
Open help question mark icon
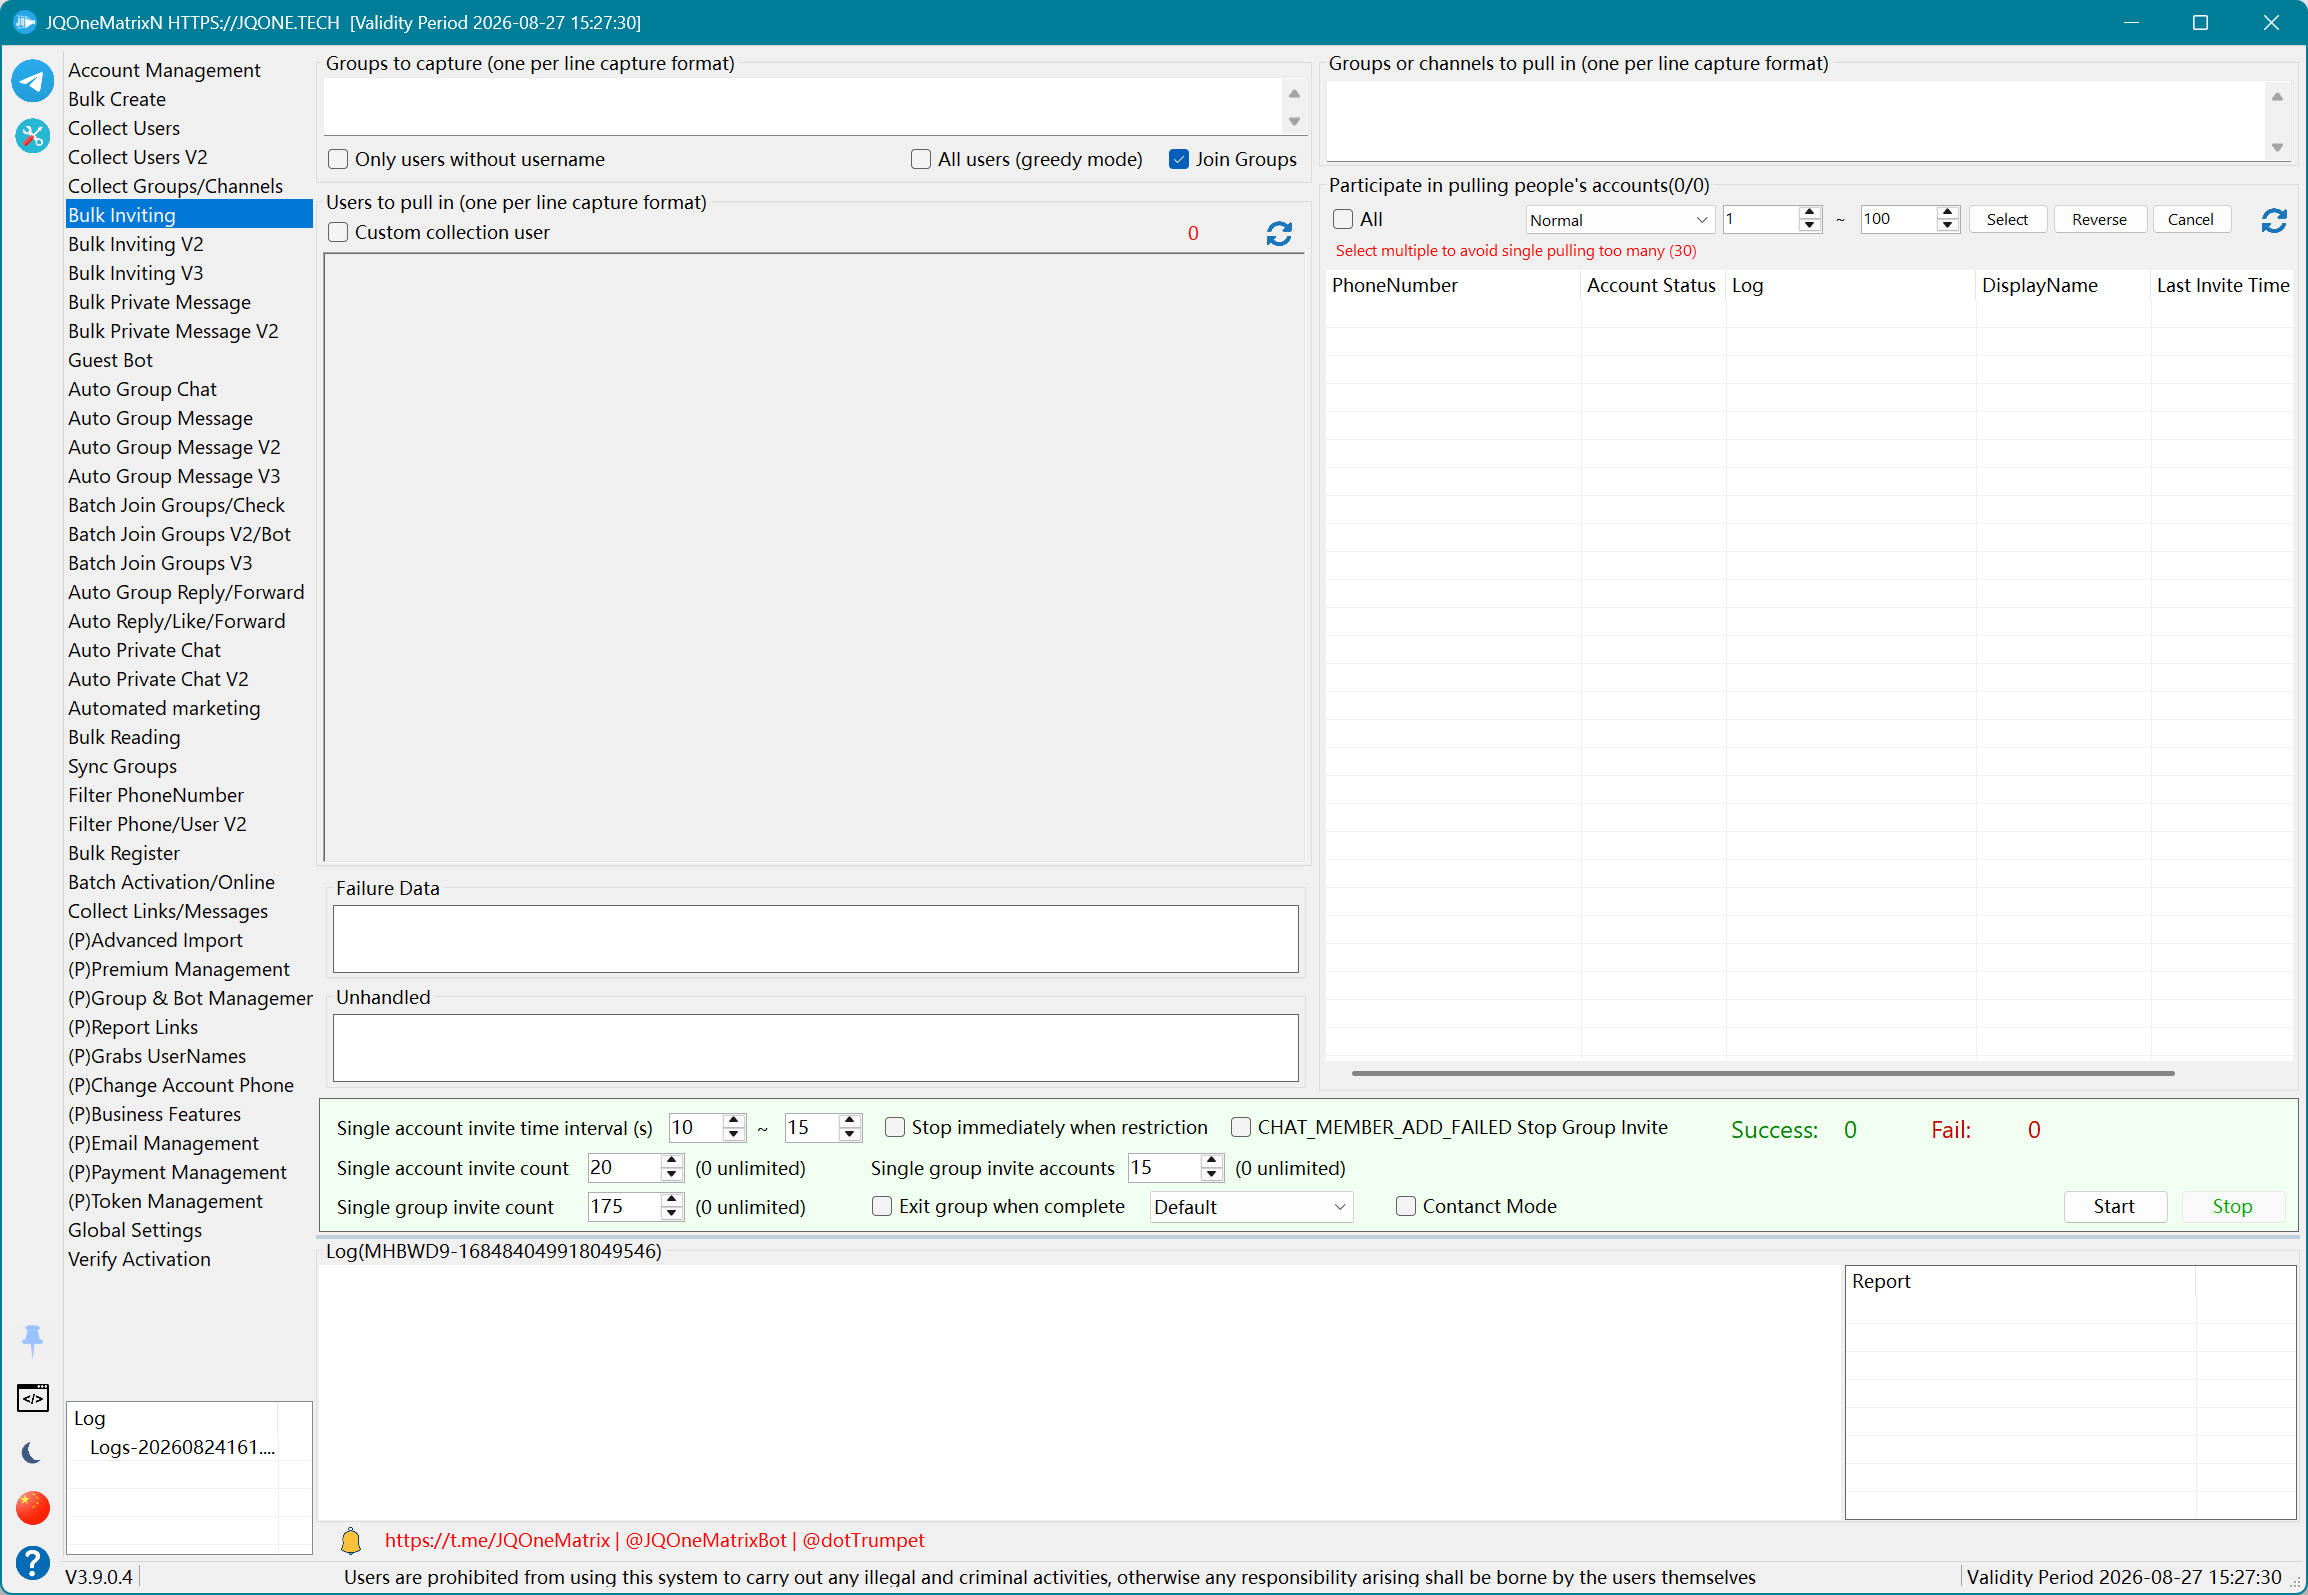point(32,1562)
